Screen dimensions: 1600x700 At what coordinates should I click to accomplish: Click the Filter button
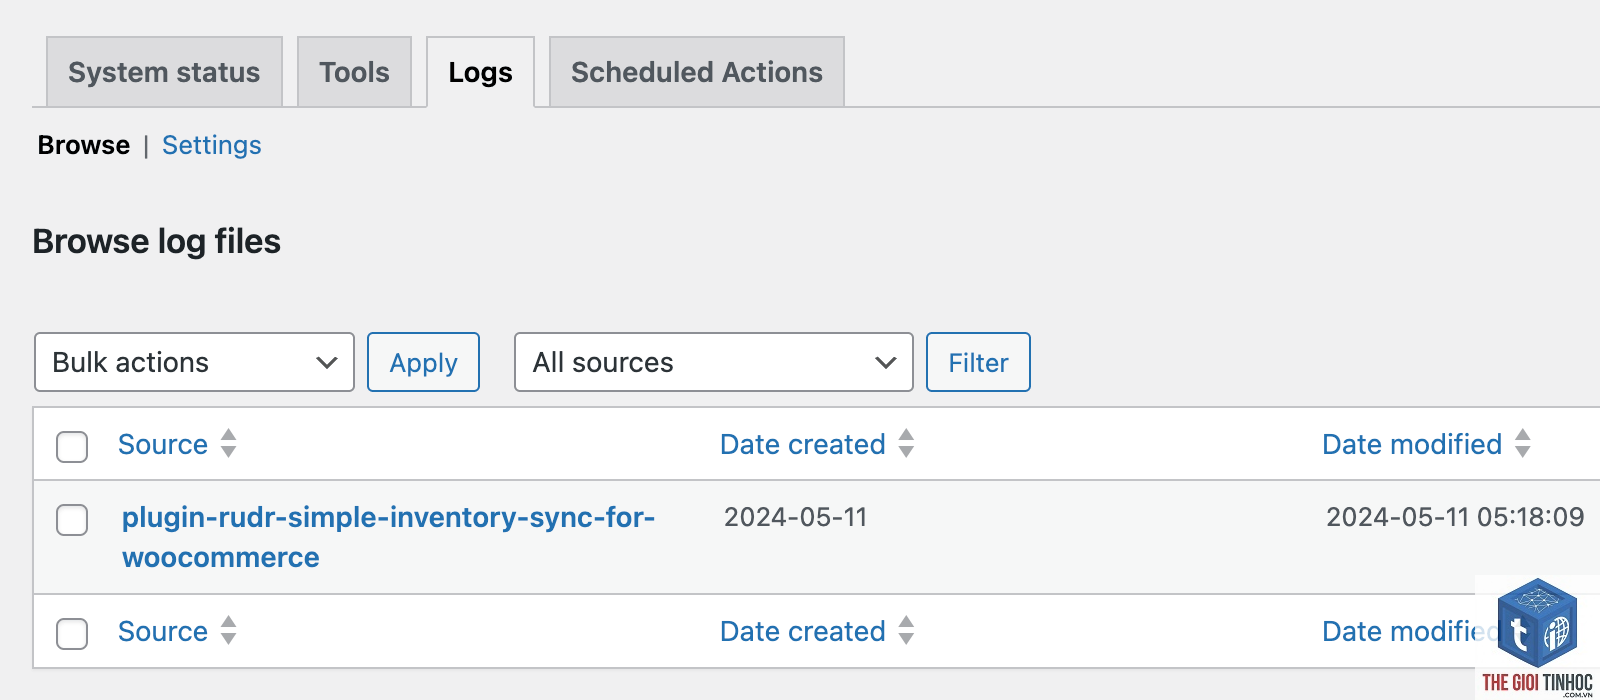[x=978, y=362]
